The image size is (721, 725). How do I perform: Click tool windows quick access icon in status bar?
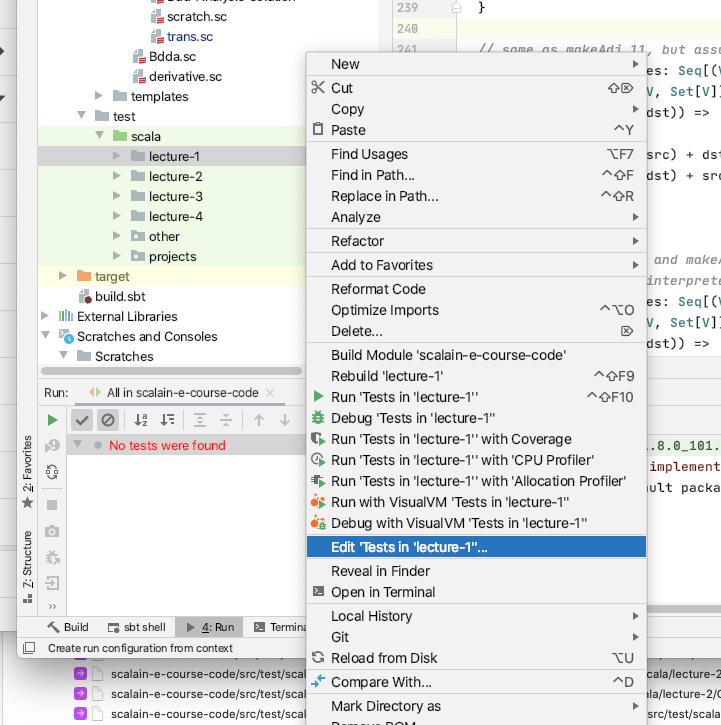coord(29,648)
